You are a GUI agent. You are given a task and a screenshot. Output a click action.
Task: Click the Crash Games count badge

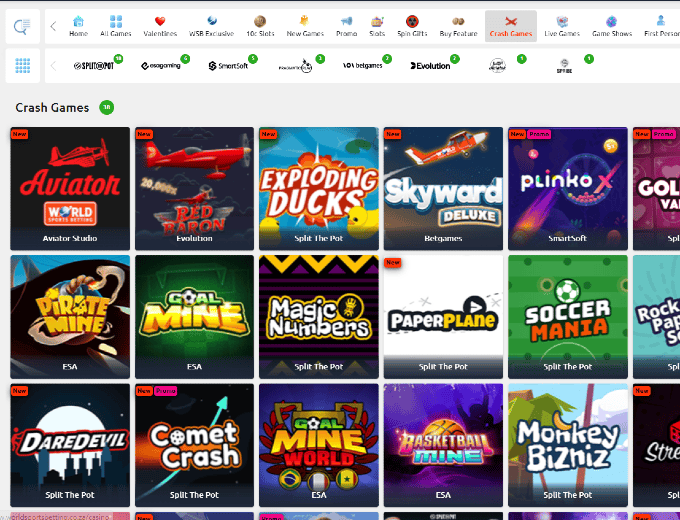[107, 107]
